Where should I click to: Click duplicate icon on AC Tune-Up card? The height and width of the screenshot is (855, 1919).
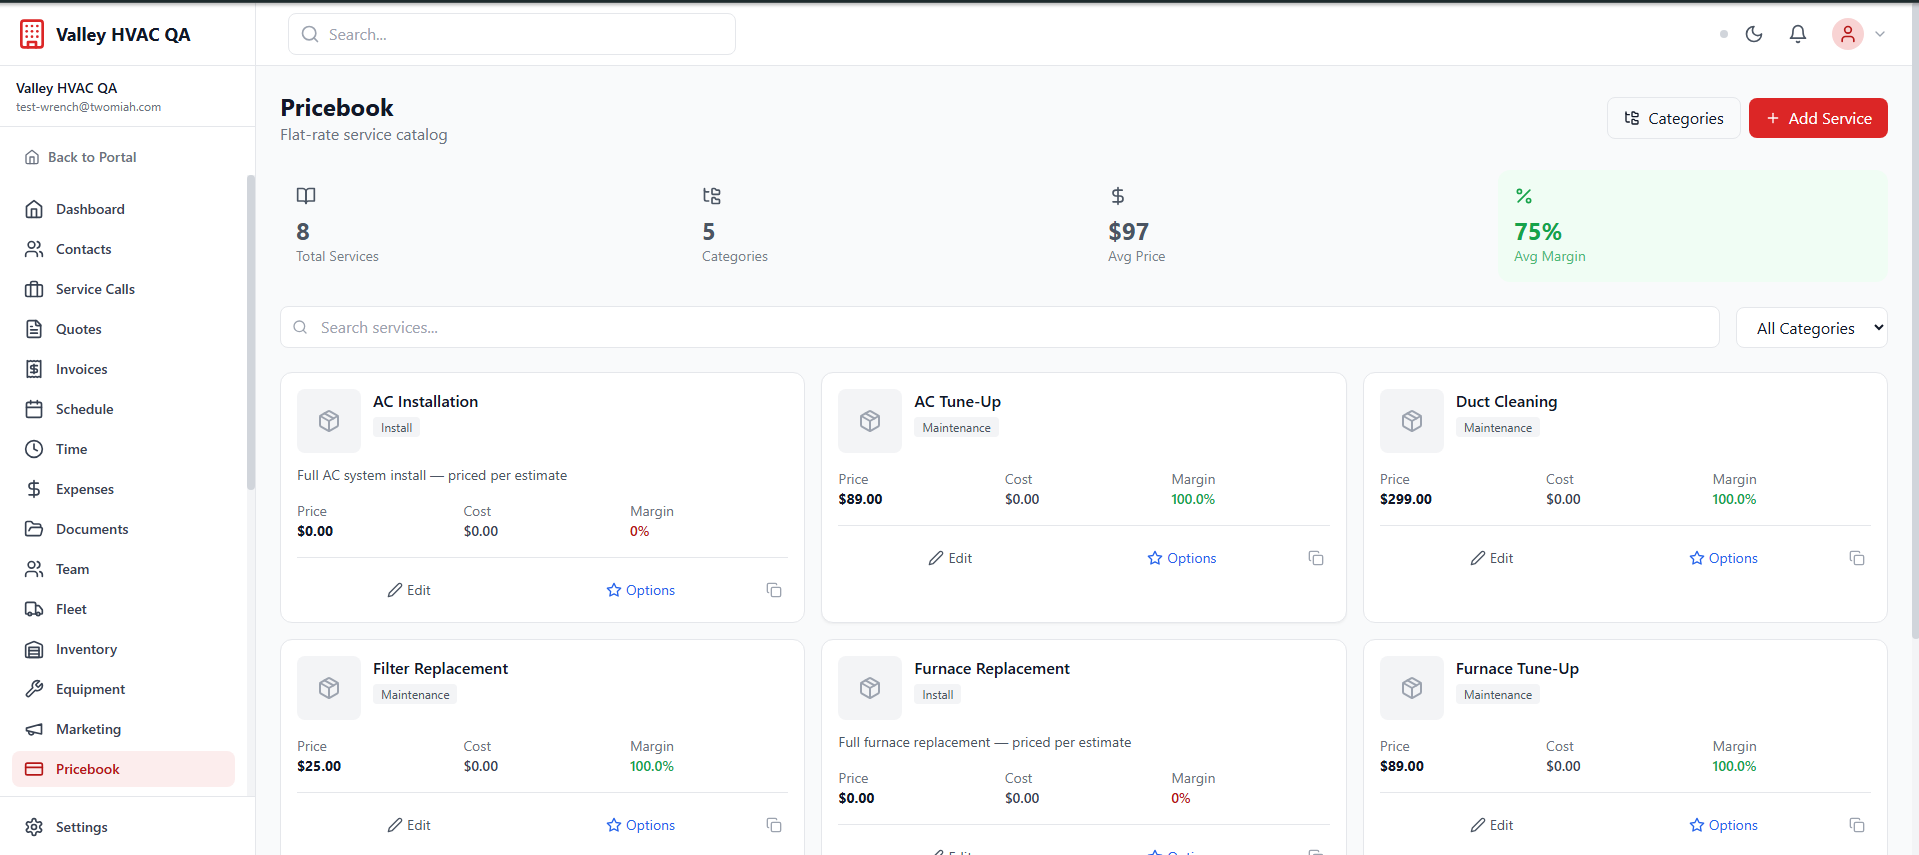pos(1316,558)
